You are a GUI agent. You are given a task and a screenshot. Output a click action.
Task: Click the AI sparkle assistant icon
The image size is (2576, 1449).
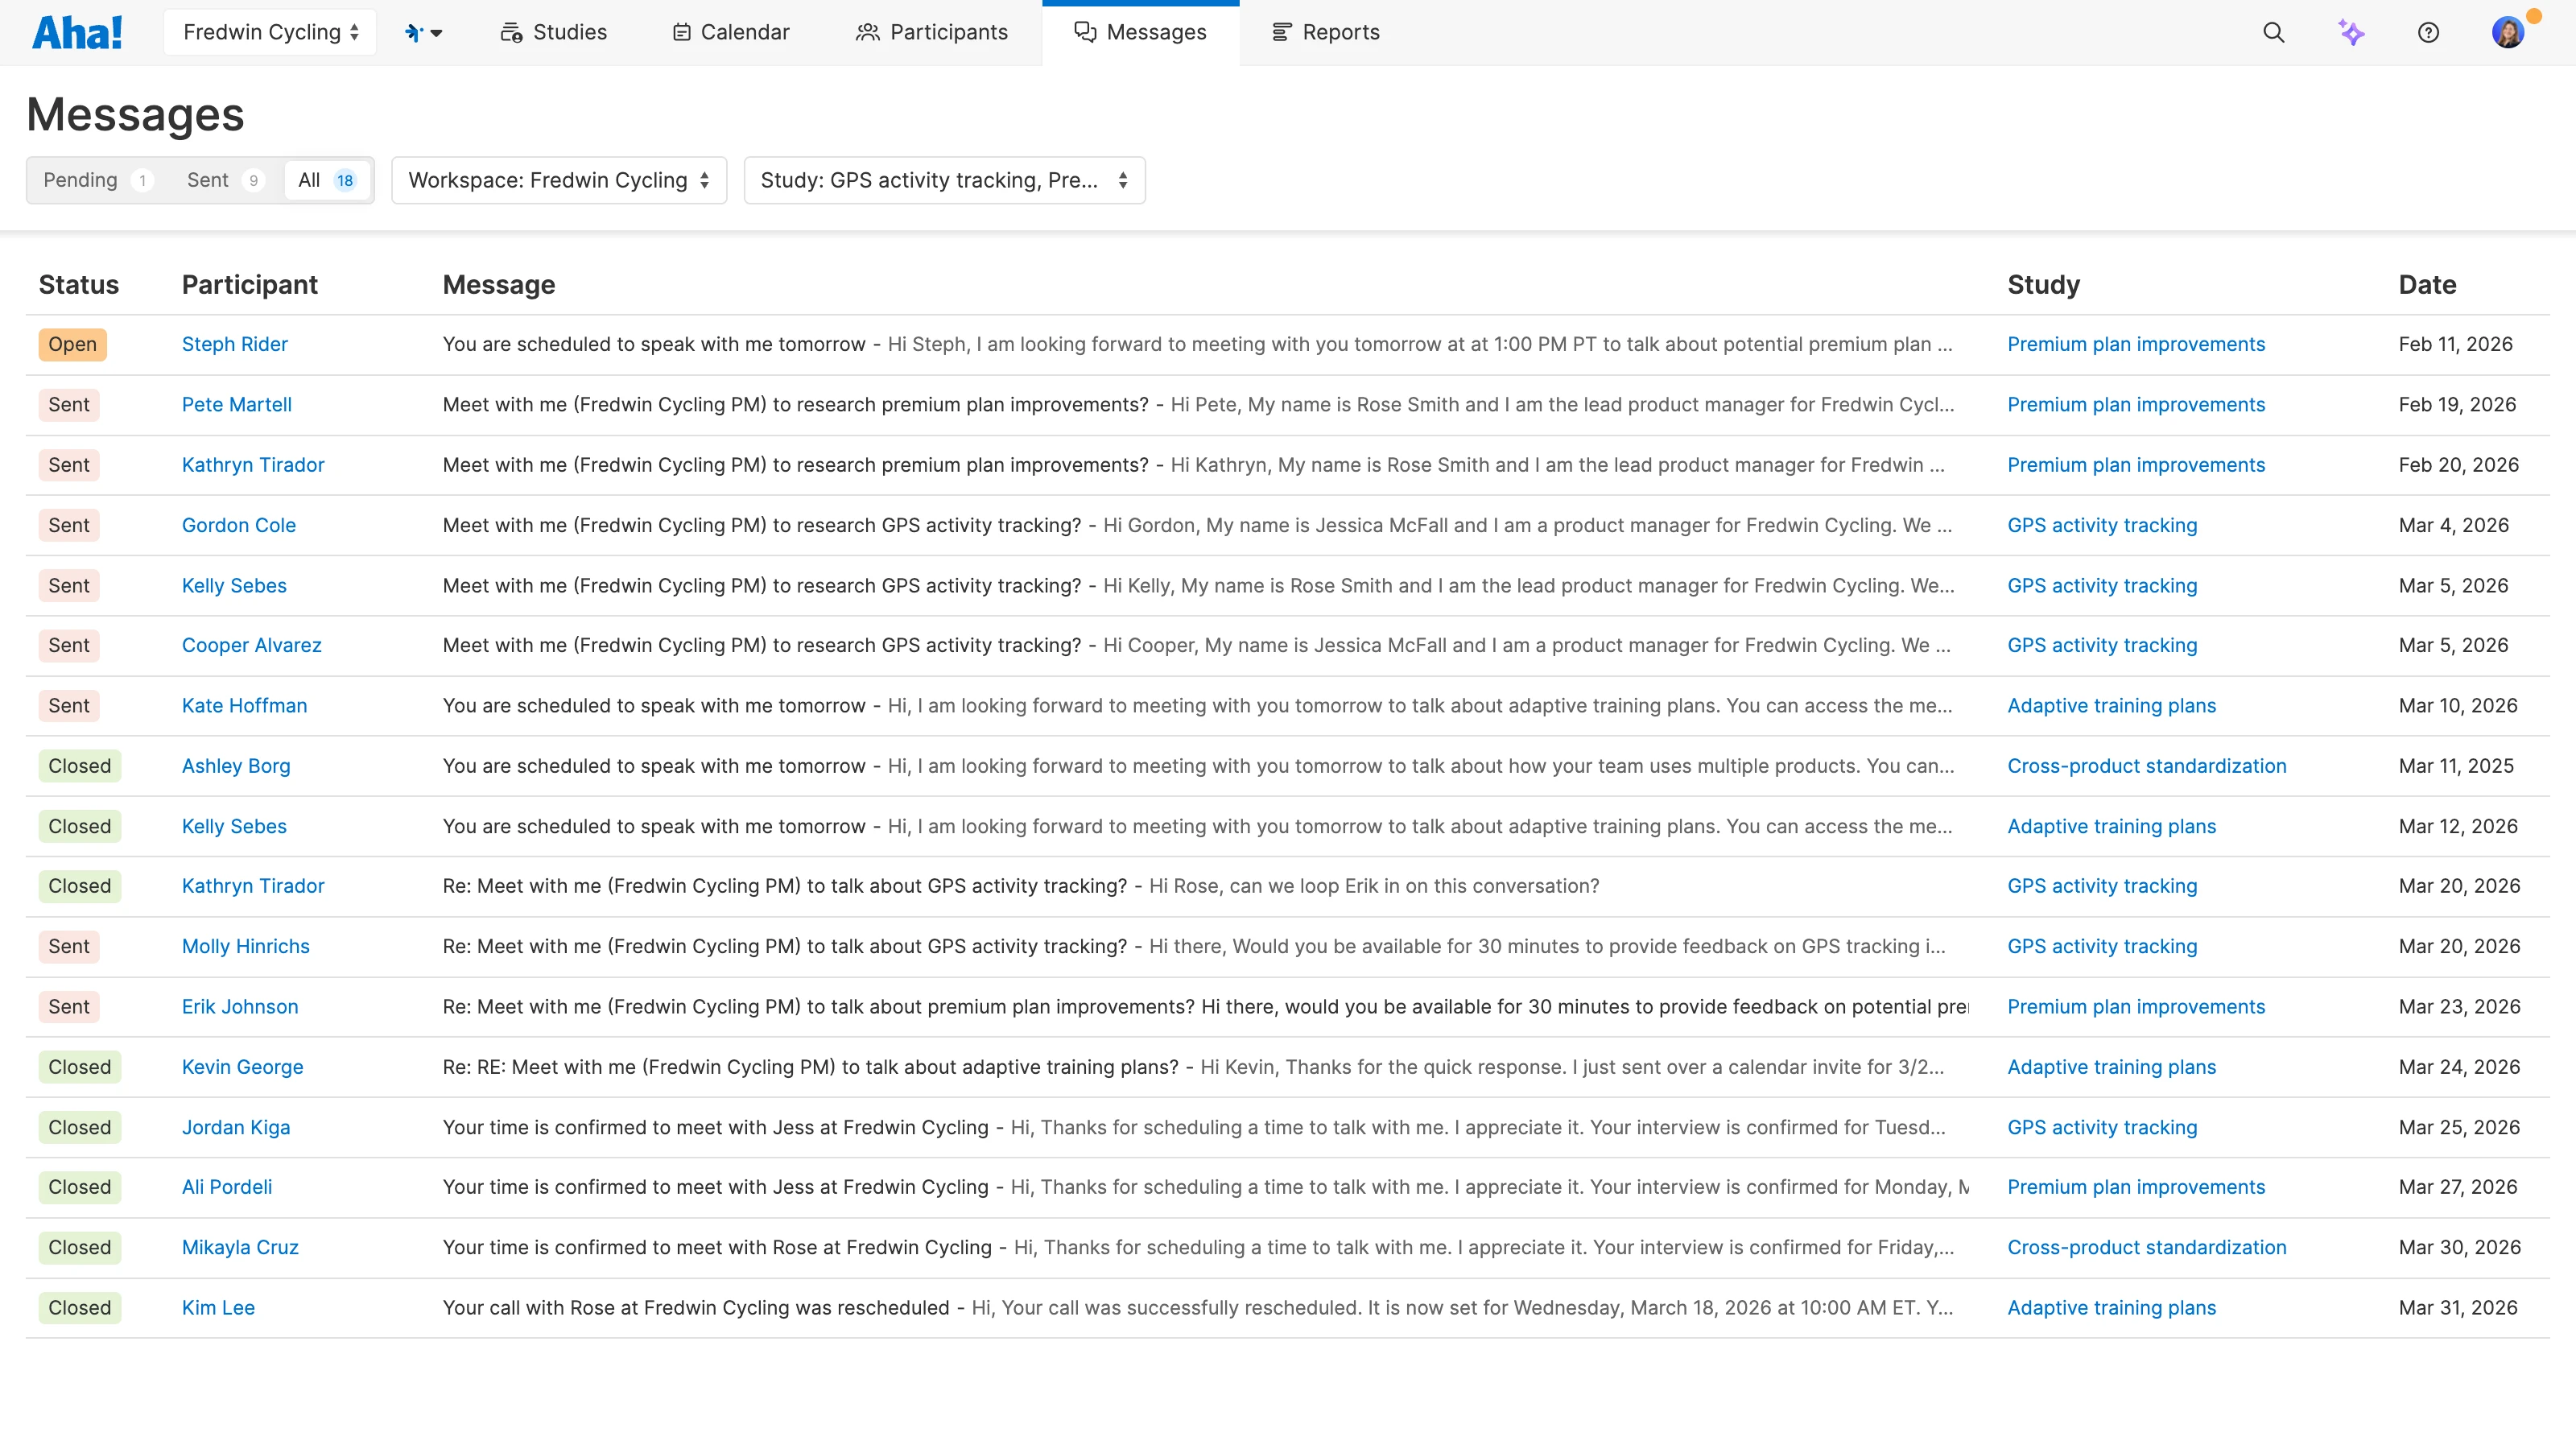coord(2352,32)
